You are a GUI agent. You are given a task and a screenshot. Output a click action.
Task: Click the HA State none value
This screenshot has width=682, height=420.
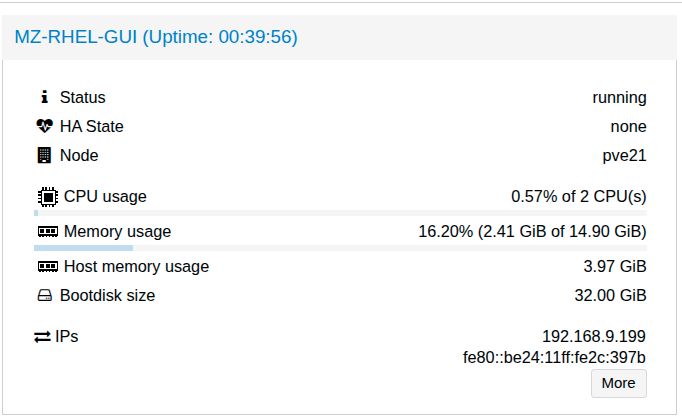coord(628,127)
